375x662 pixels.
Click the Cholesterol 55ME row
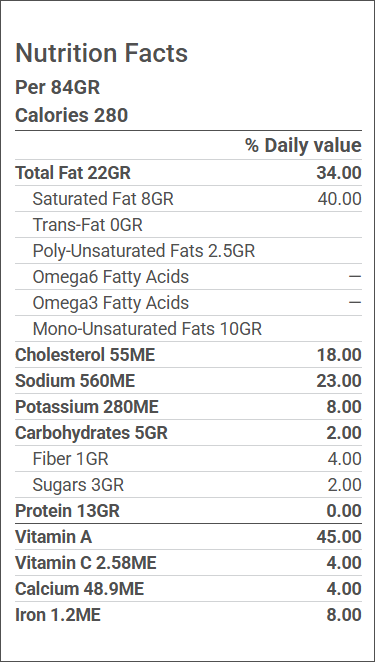(188, 355)
